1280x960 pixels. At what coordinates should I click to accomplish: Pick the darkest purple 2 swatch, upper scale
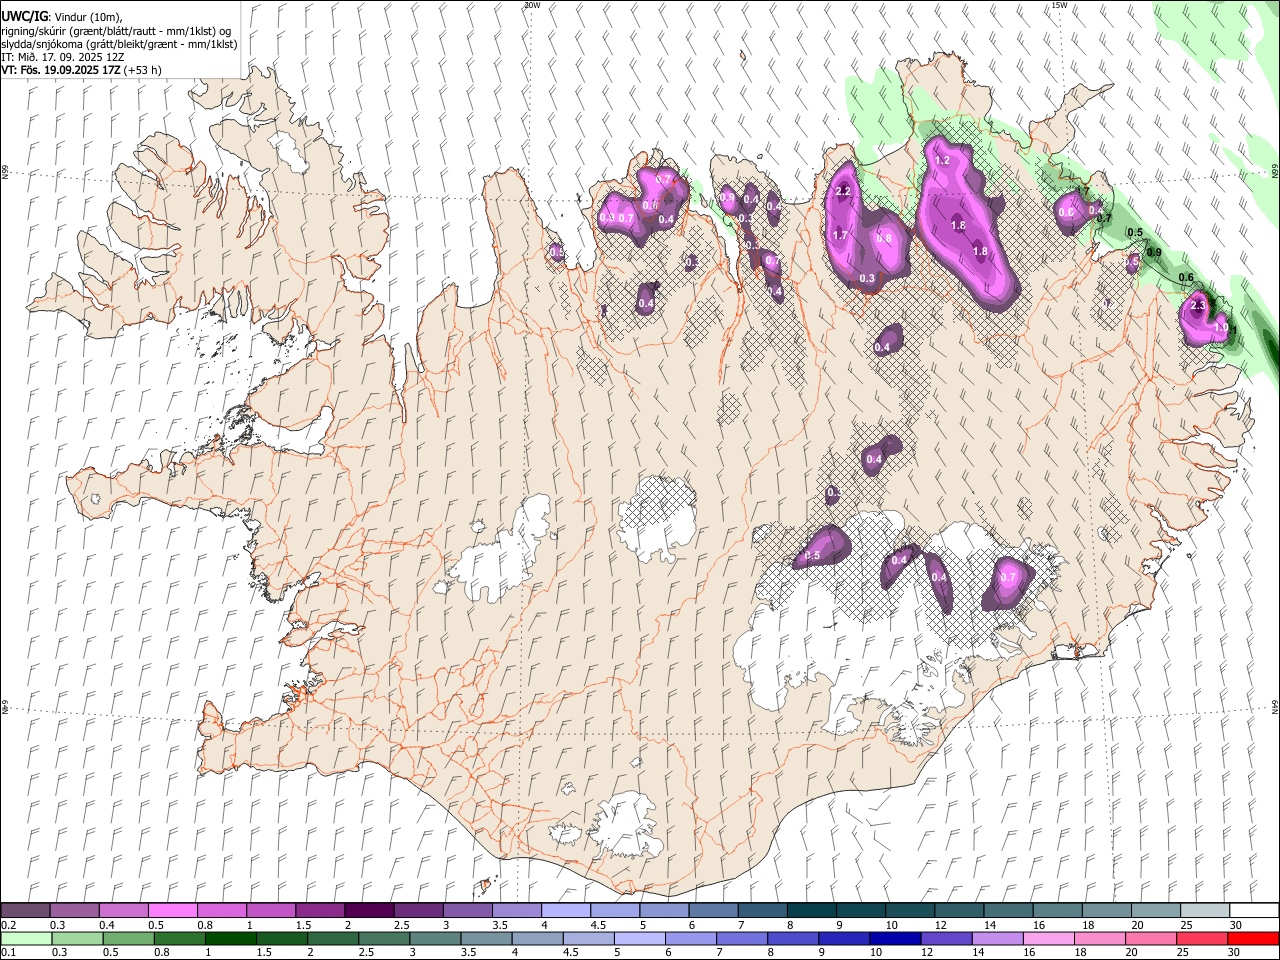369,910
